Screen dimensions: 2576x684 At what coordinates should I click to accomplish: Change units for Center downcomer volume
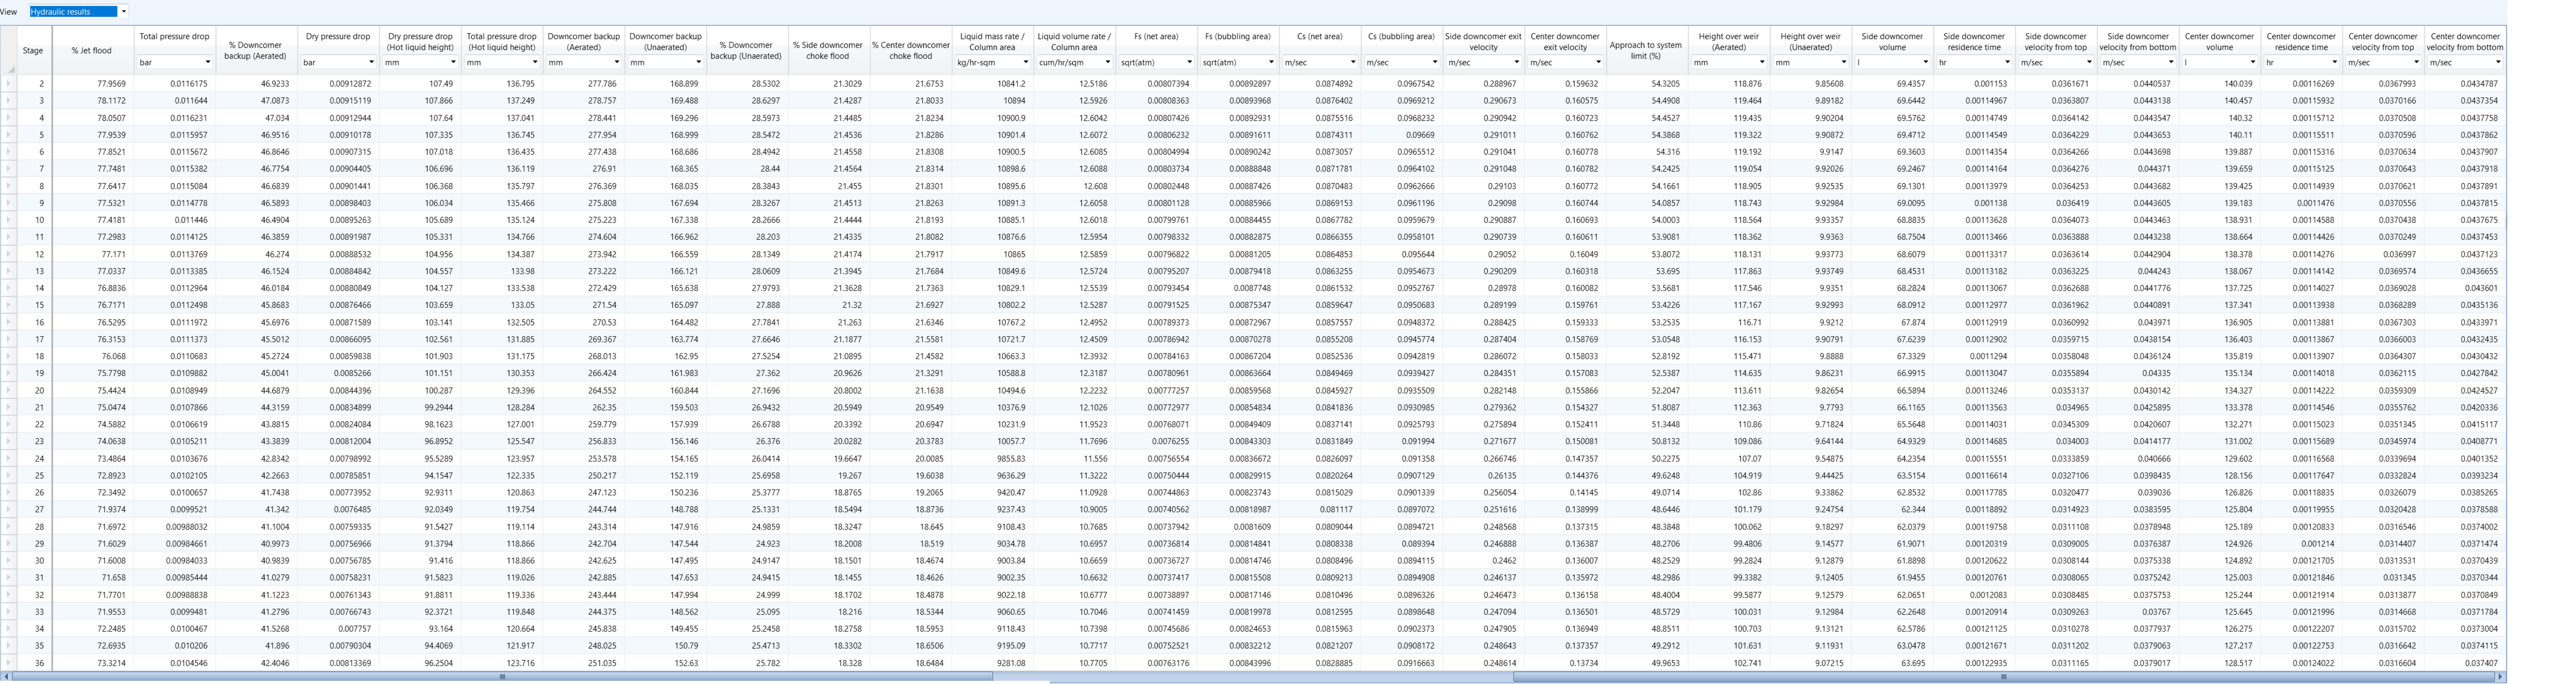click(2221, 62)
